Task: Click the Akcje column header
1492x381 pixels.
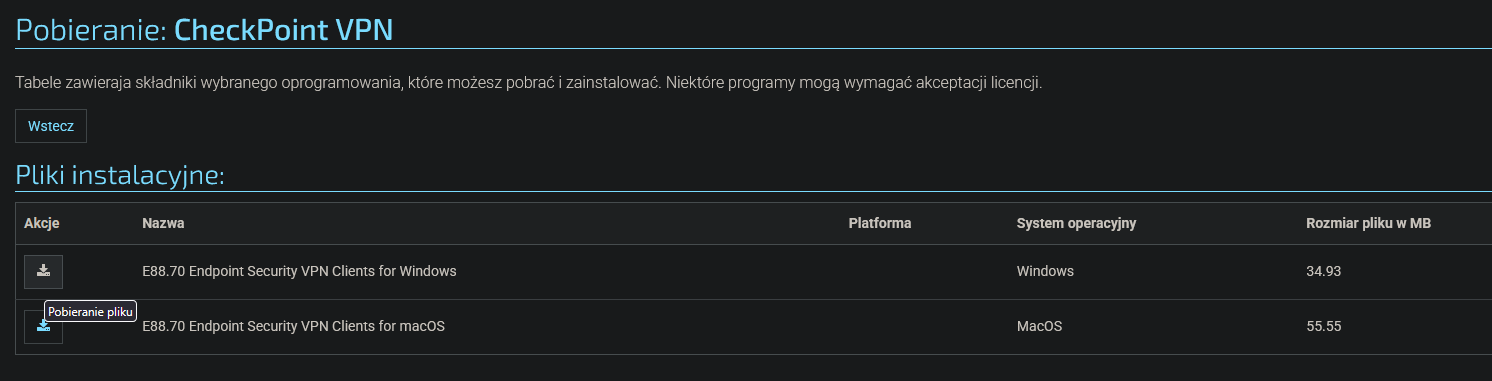Action: 42,223
